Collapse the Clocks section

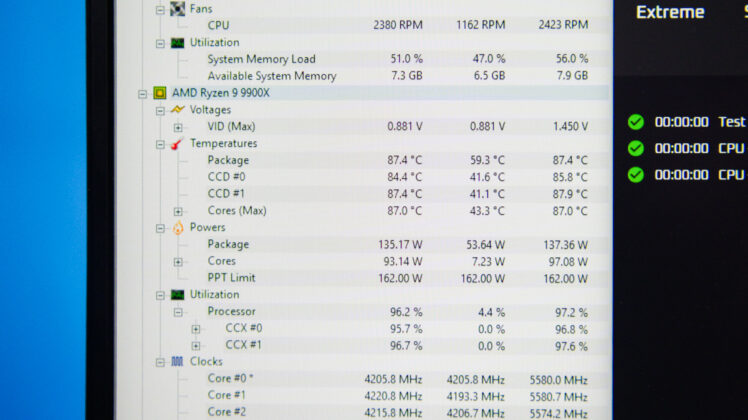click(160, 363)
